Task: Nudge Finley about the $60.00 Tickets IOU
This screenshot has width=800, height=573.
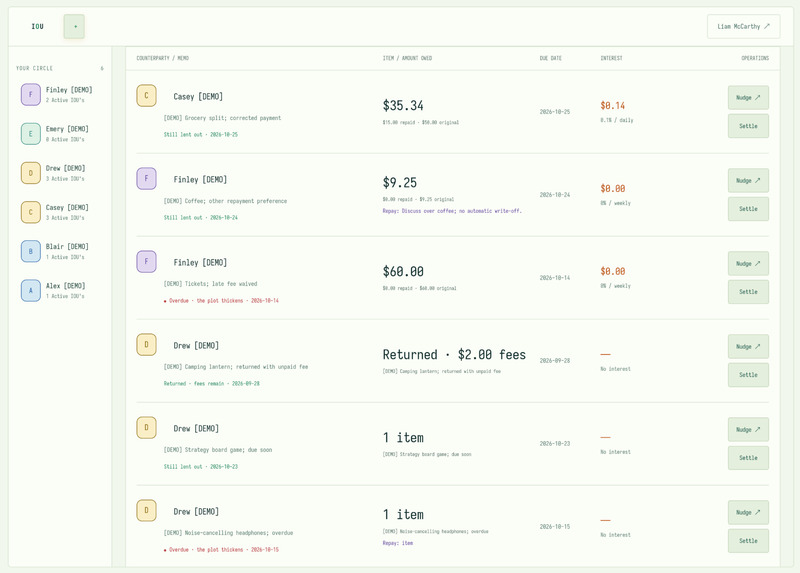Action: click(x=748, y=264)
